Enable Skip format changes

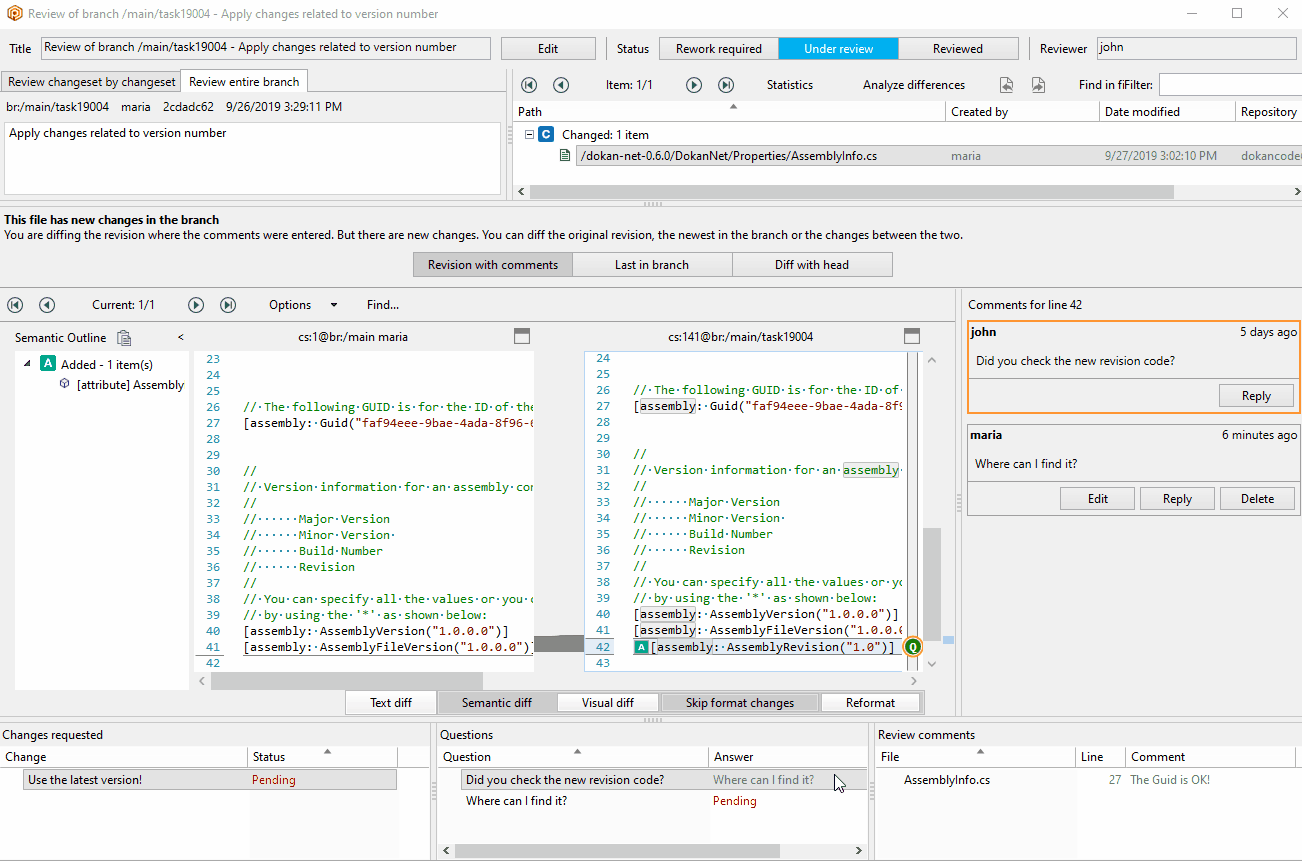739,702
